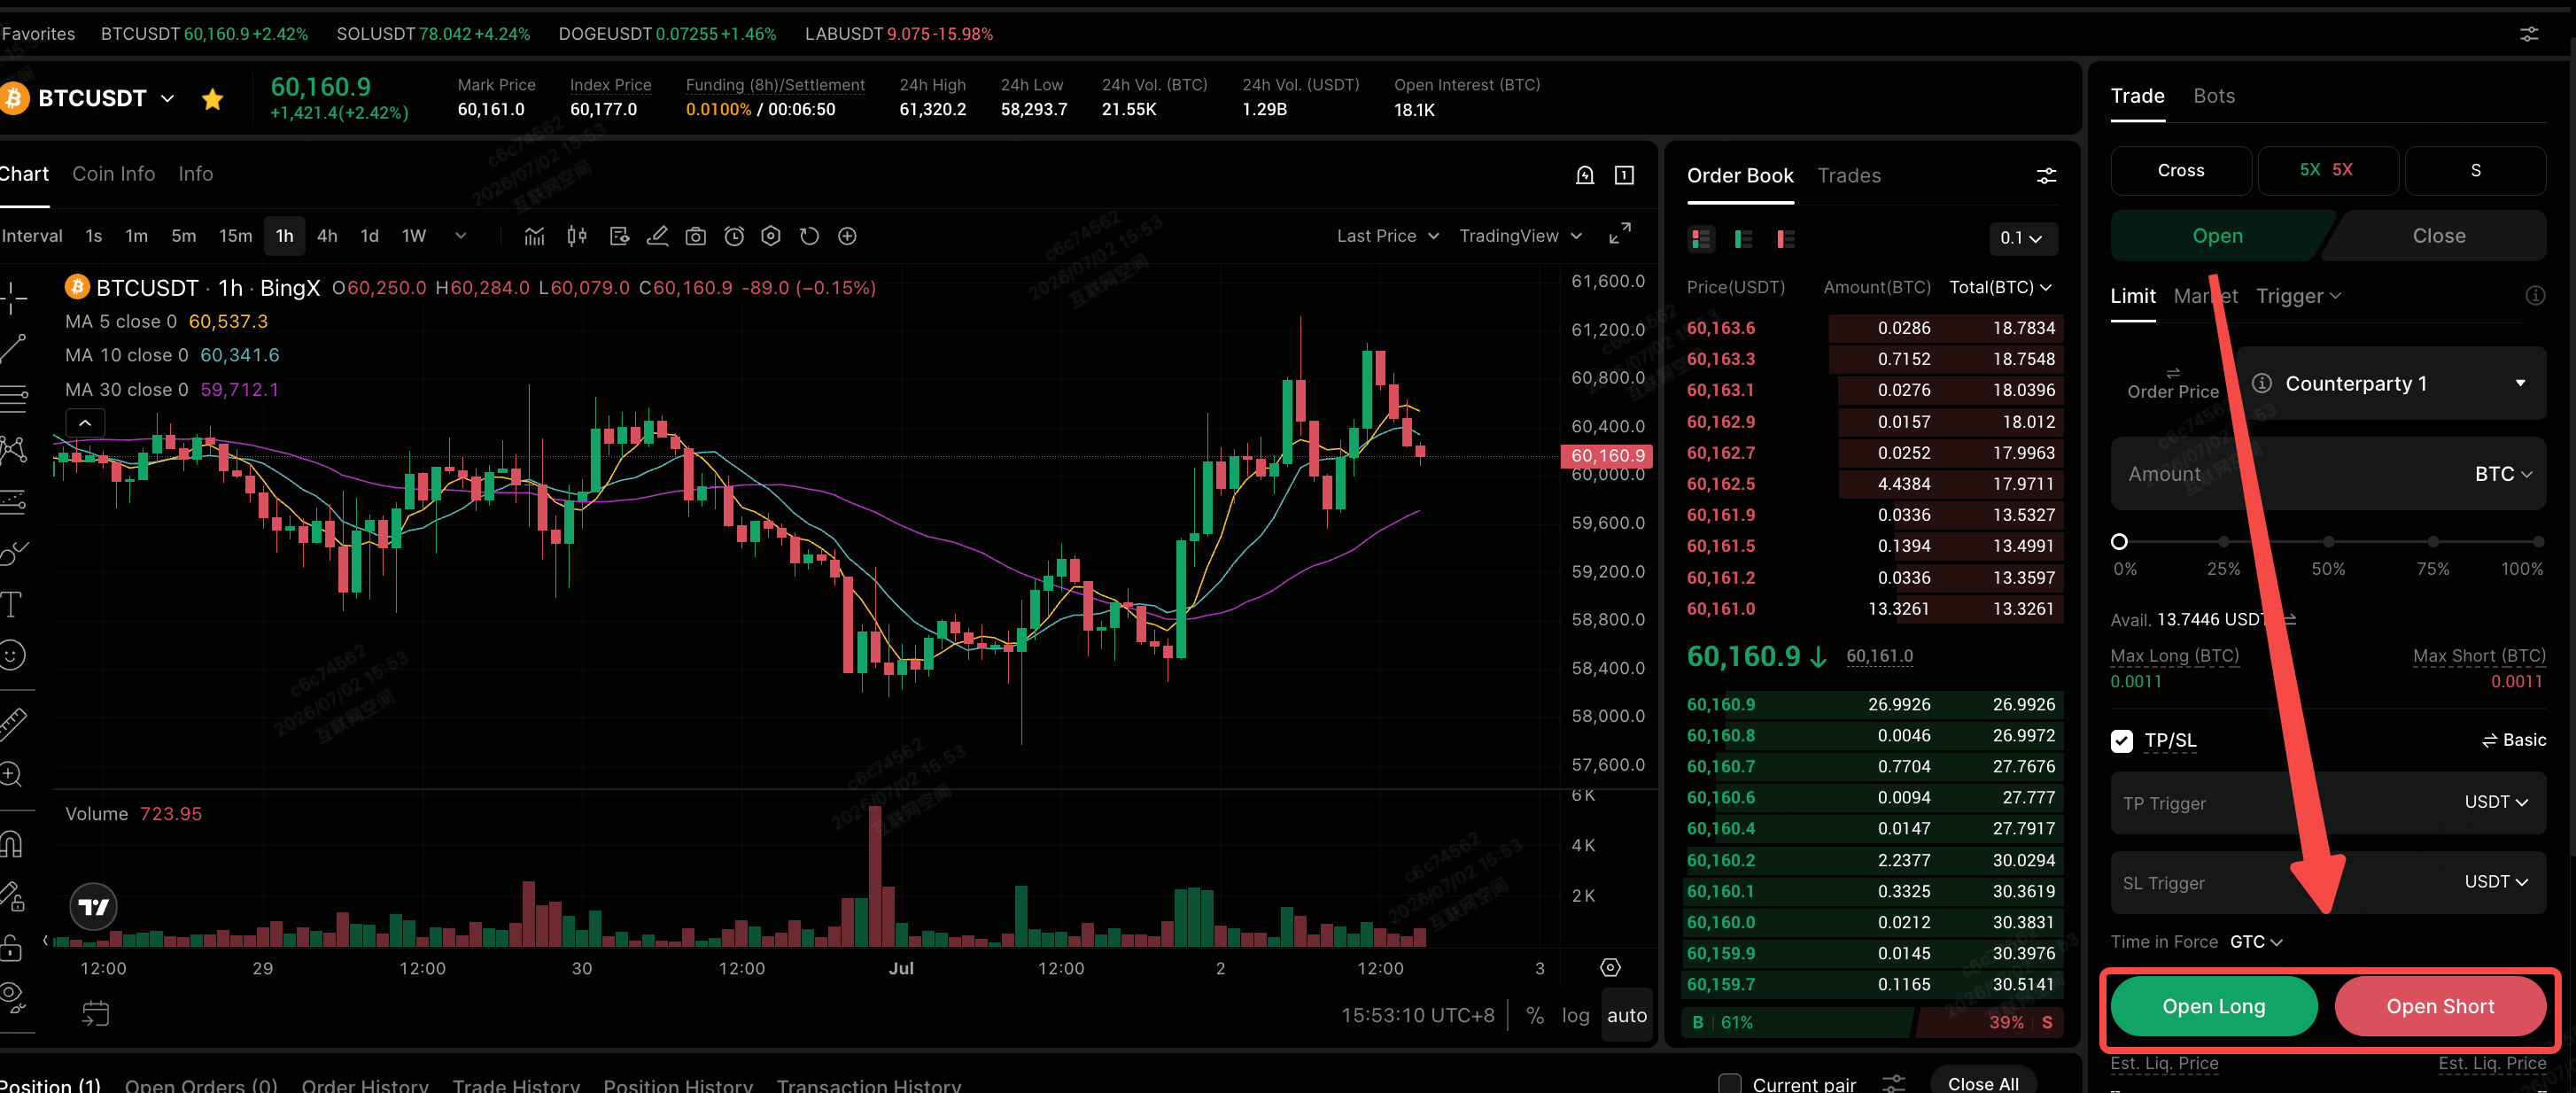
Task: Toggle auto scale on chart
Action: (x=1627, y=1015)
